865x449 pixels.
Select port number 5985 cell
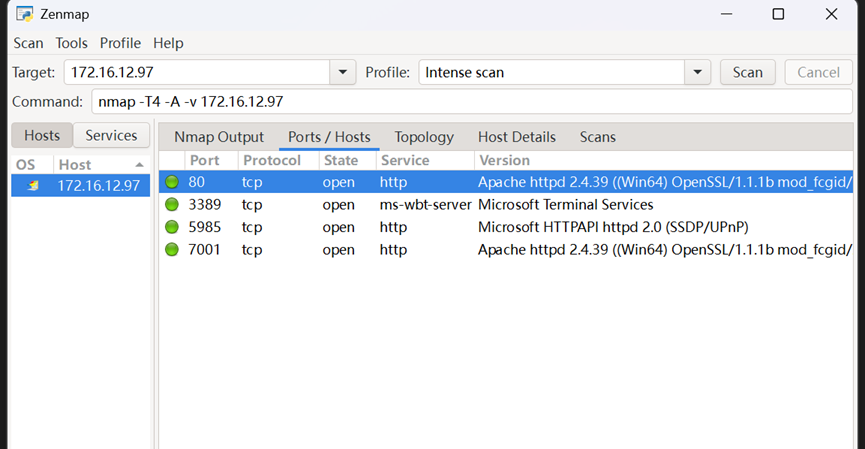tap(205, 227)
